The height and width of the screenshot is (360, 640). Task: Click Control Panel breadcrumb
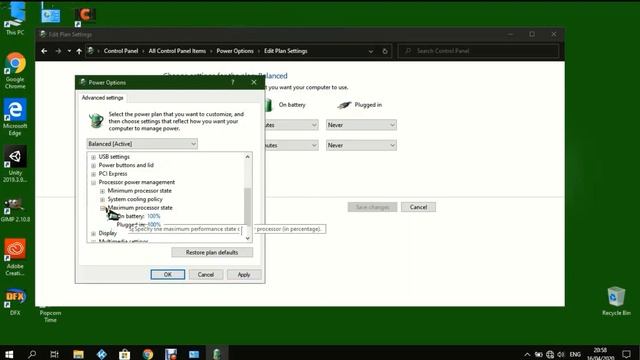[121, 51]
